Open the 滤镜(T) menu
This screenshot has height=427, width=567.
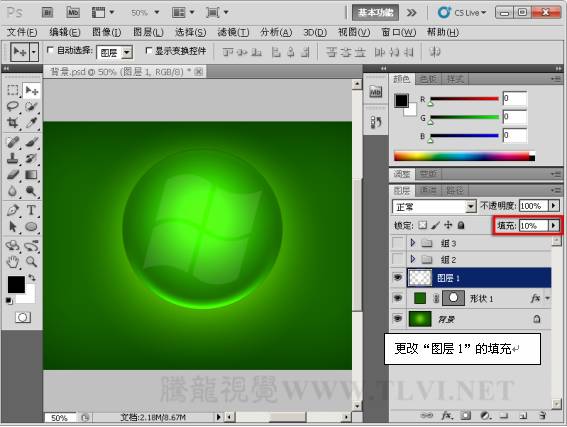[233, 32]
